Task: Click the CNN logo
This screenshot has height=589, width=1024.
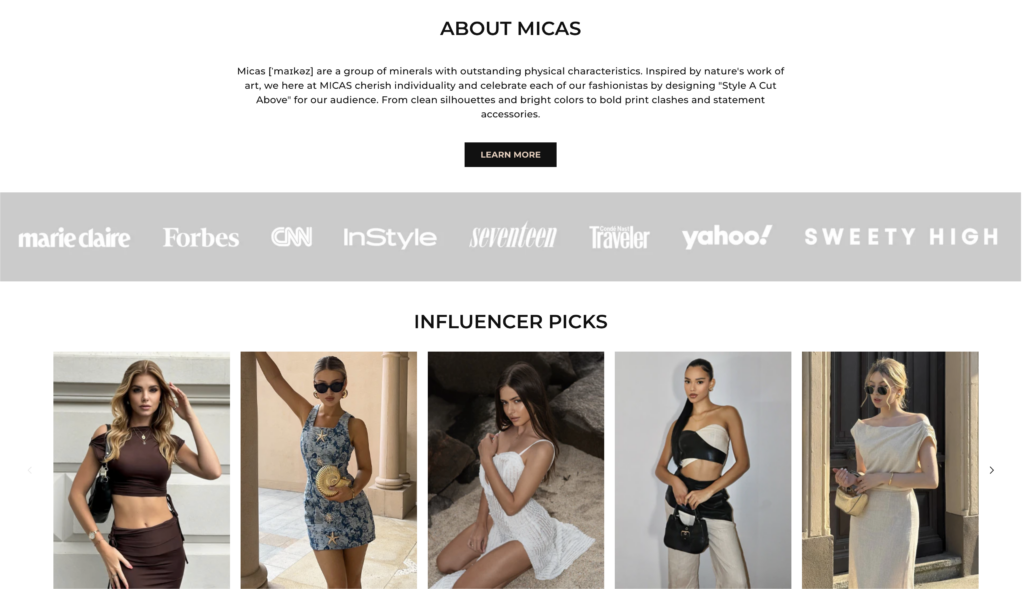Action: coord(291,236)
